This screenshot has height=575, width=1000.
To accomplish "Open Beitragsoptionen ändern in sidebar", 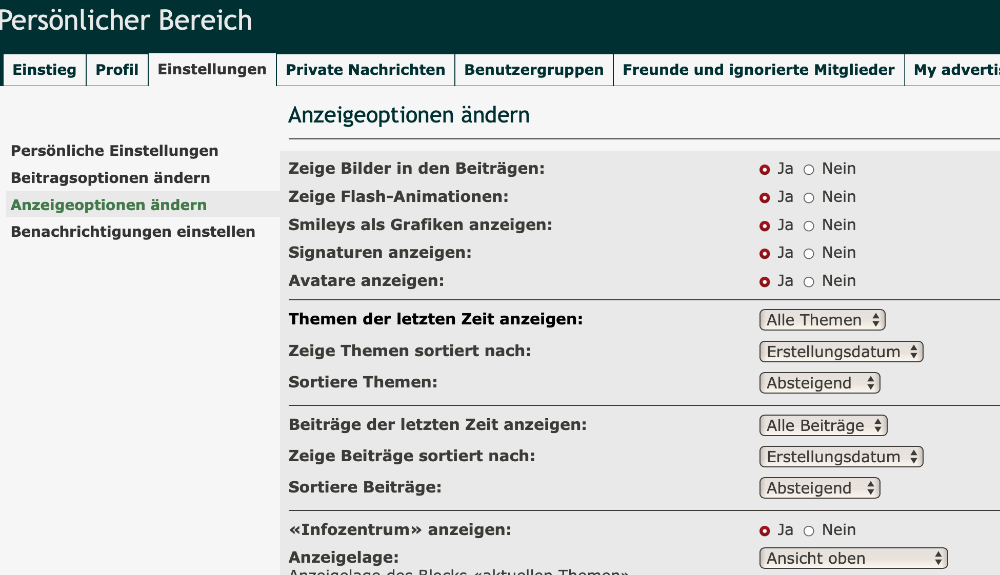I will click(x=110, y=178).
